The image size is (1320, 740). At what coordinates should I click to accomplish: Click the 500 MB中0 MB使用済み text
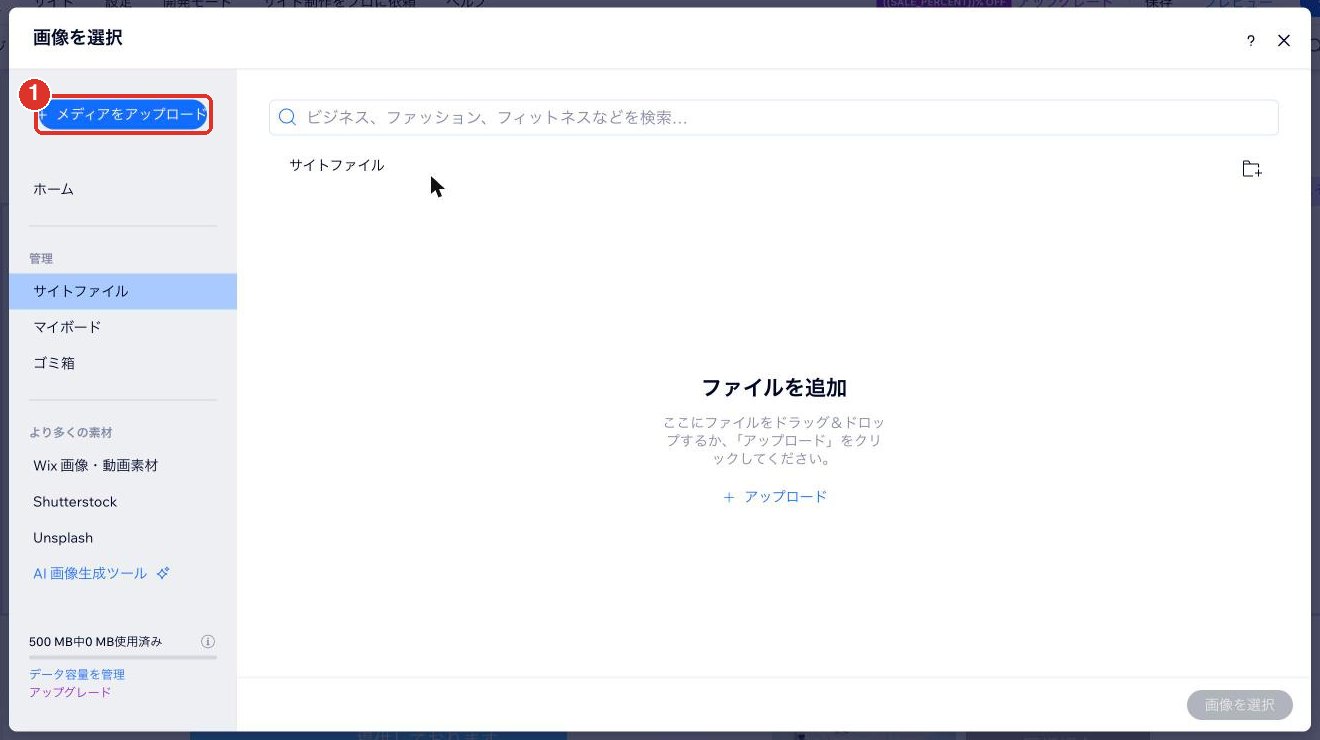[96, 641]
